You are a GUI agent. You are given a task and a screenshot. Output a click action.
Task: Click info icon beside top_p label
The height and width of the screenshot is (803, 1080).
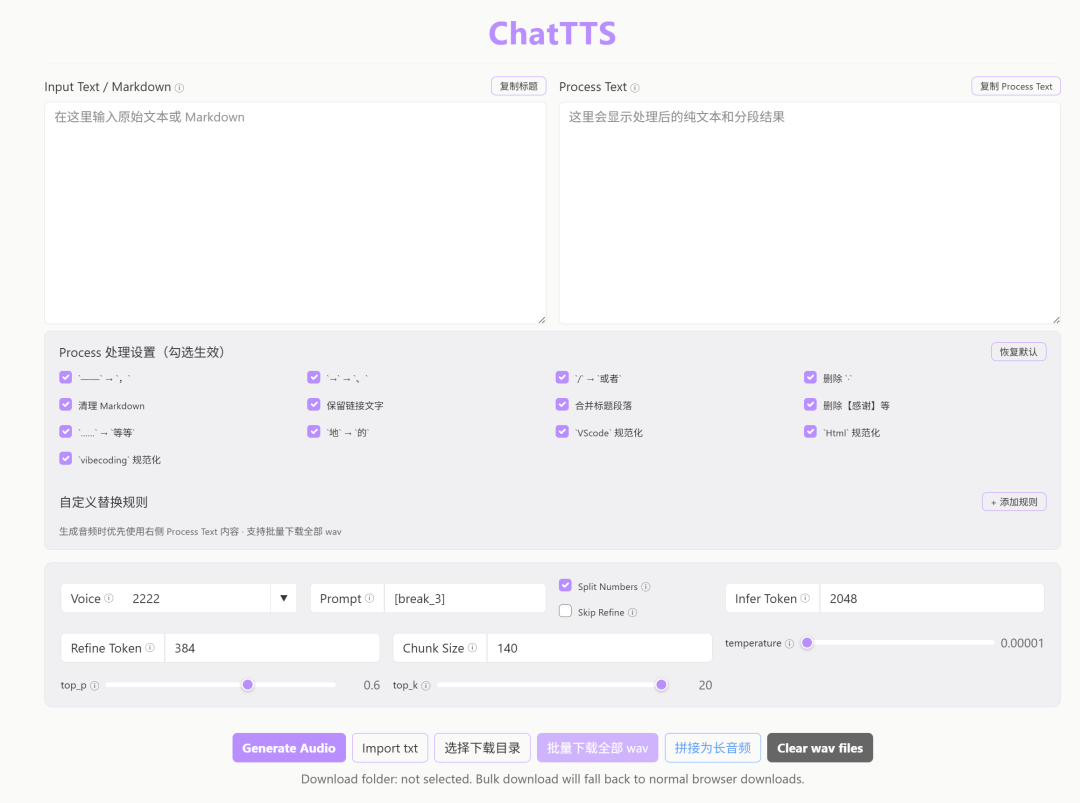(x=94, y=685)
